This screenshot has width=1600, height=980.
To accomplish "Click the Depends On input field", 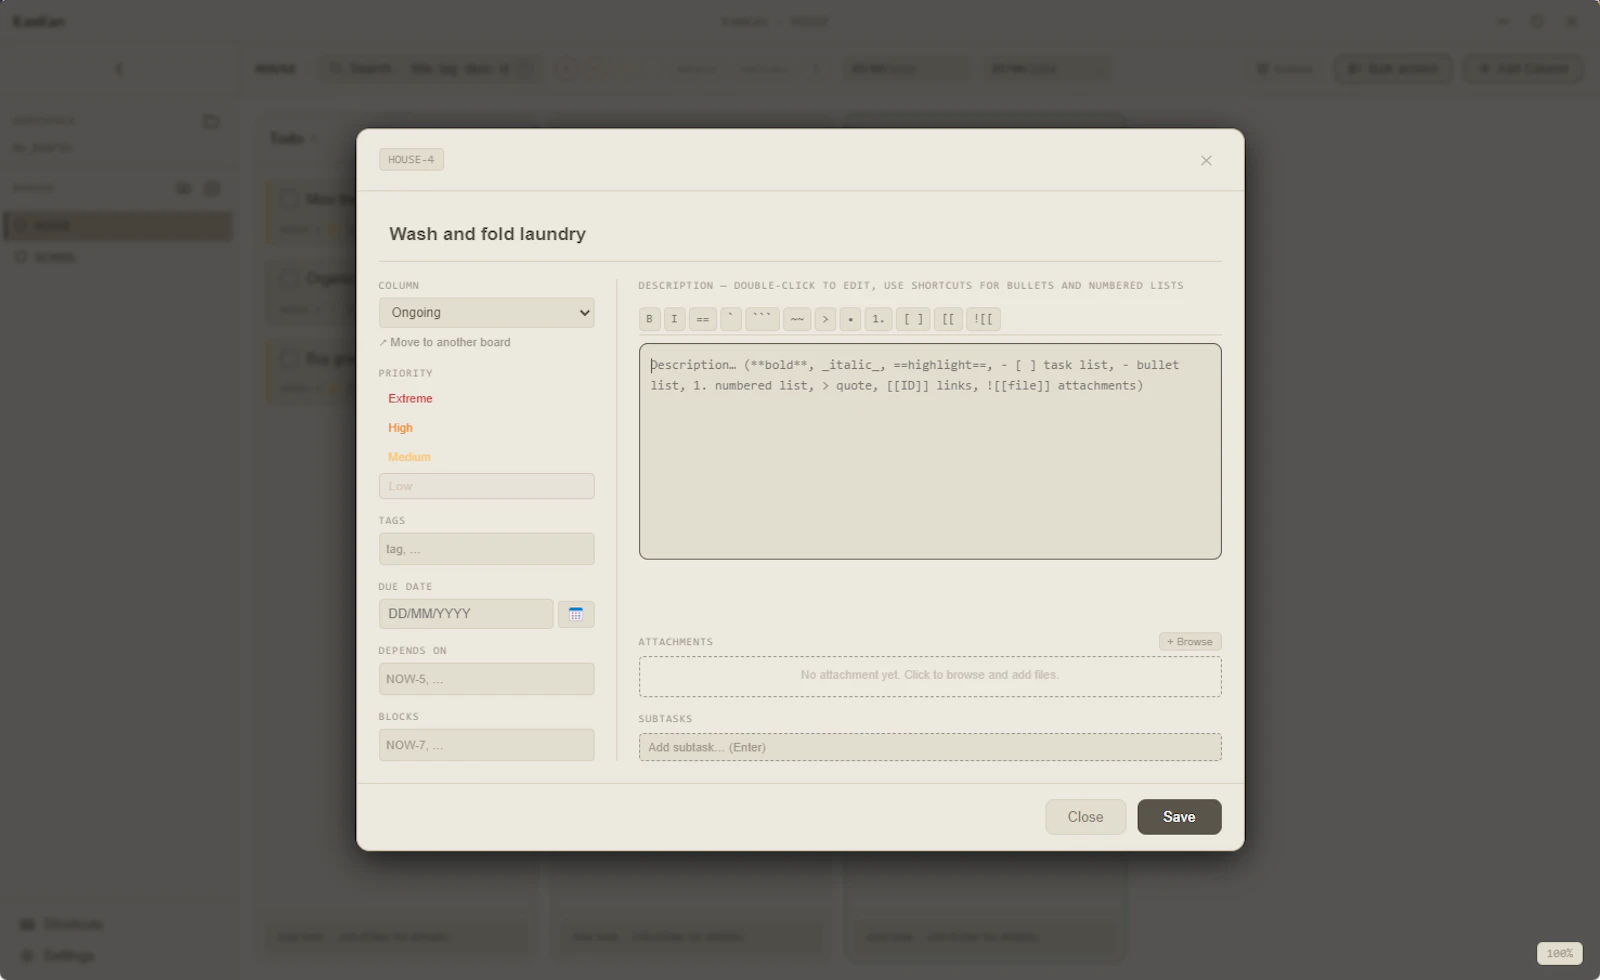I will tap(486, 679).
